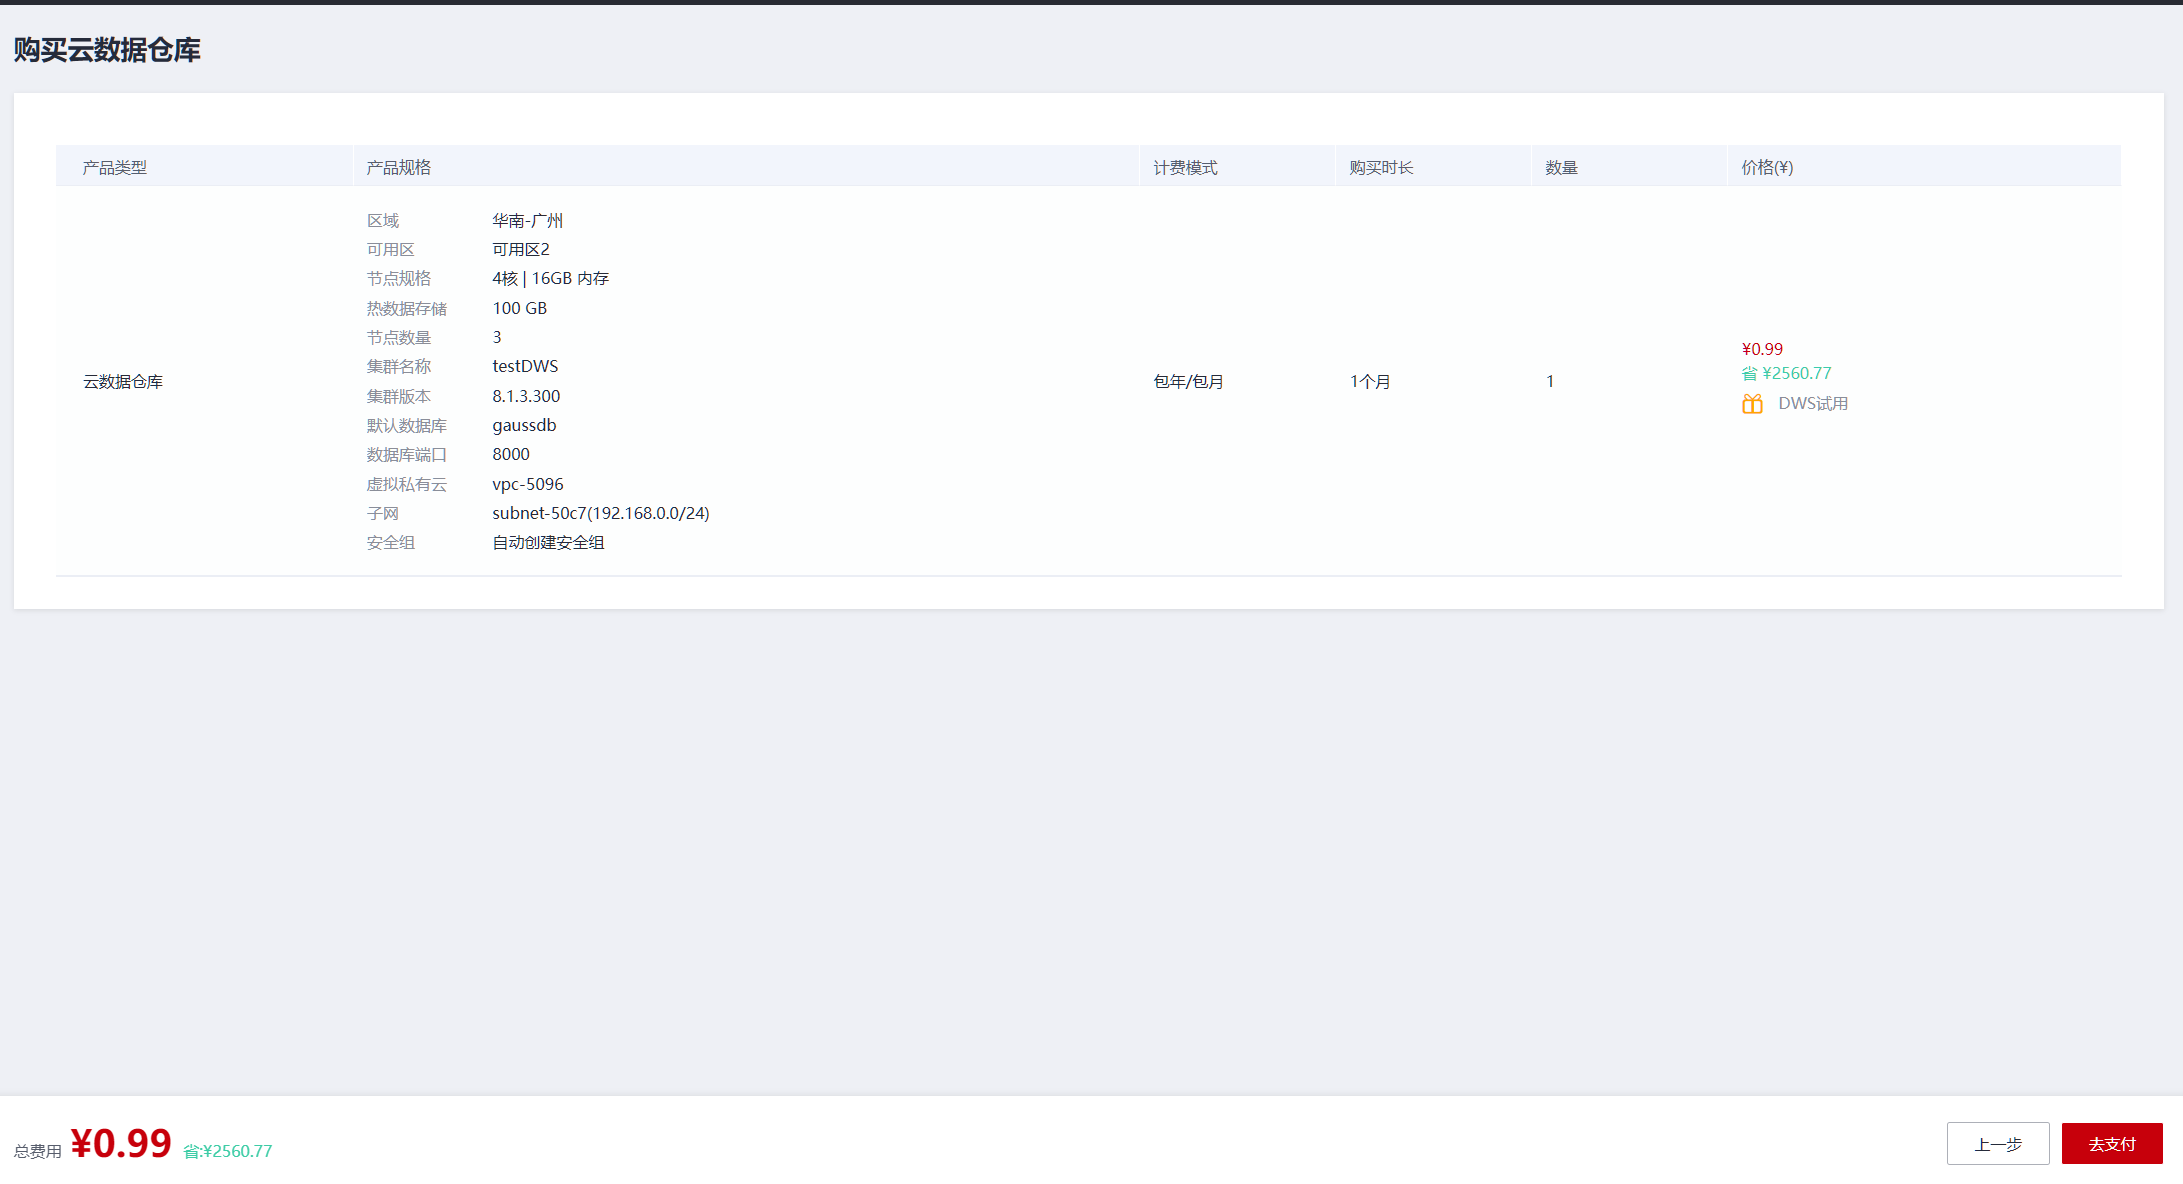This screenshot has height=1184, width=2183.
Task: Click the 上一步 previous step button
Action: pyautogui.click(x=1997, y=1144)
